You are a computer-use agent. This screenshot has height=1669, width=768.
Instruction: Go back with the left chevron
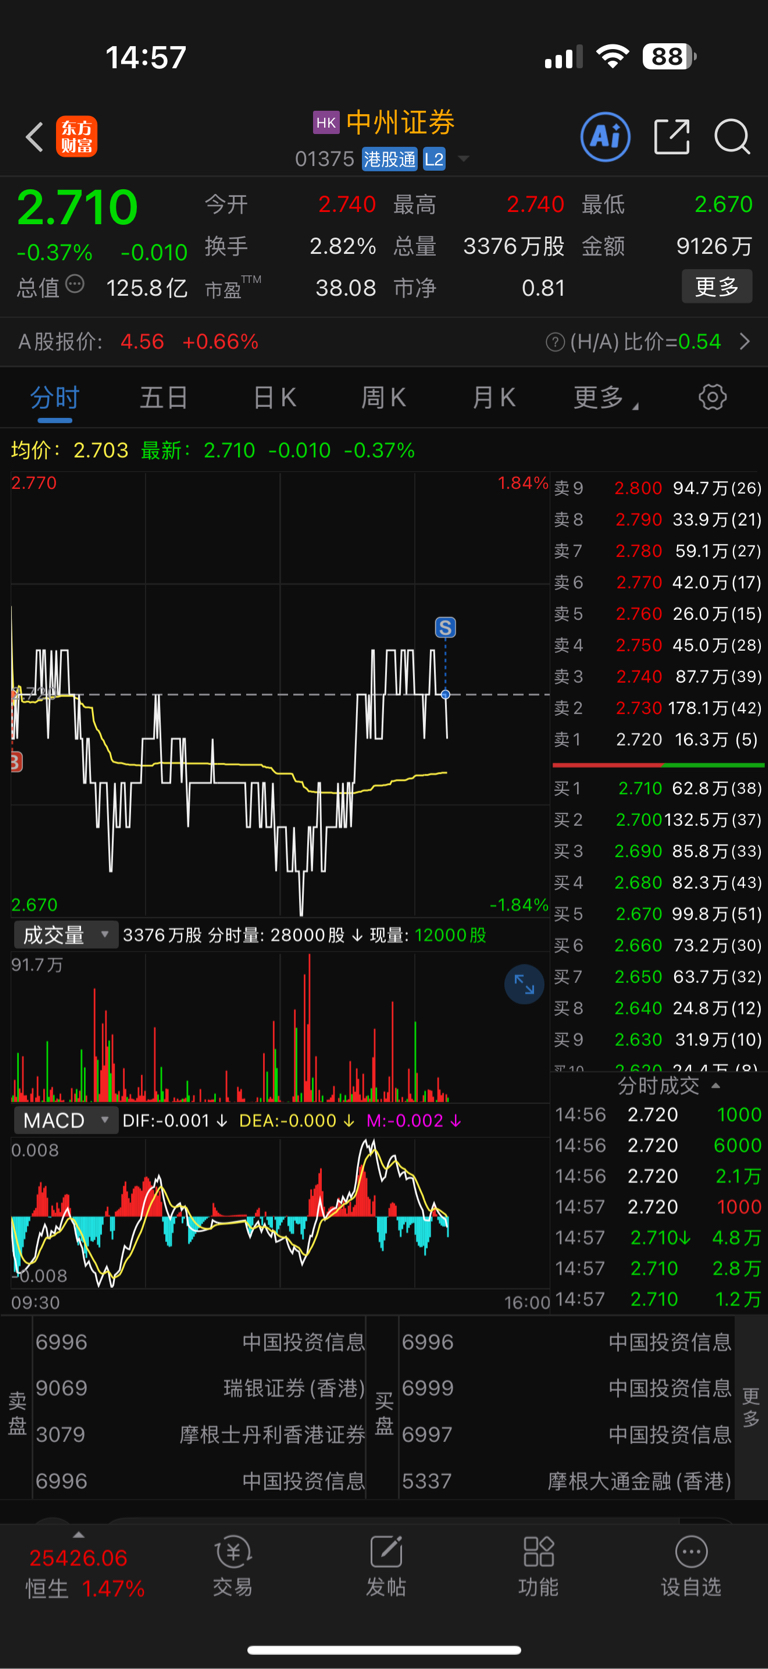point(35,137)
